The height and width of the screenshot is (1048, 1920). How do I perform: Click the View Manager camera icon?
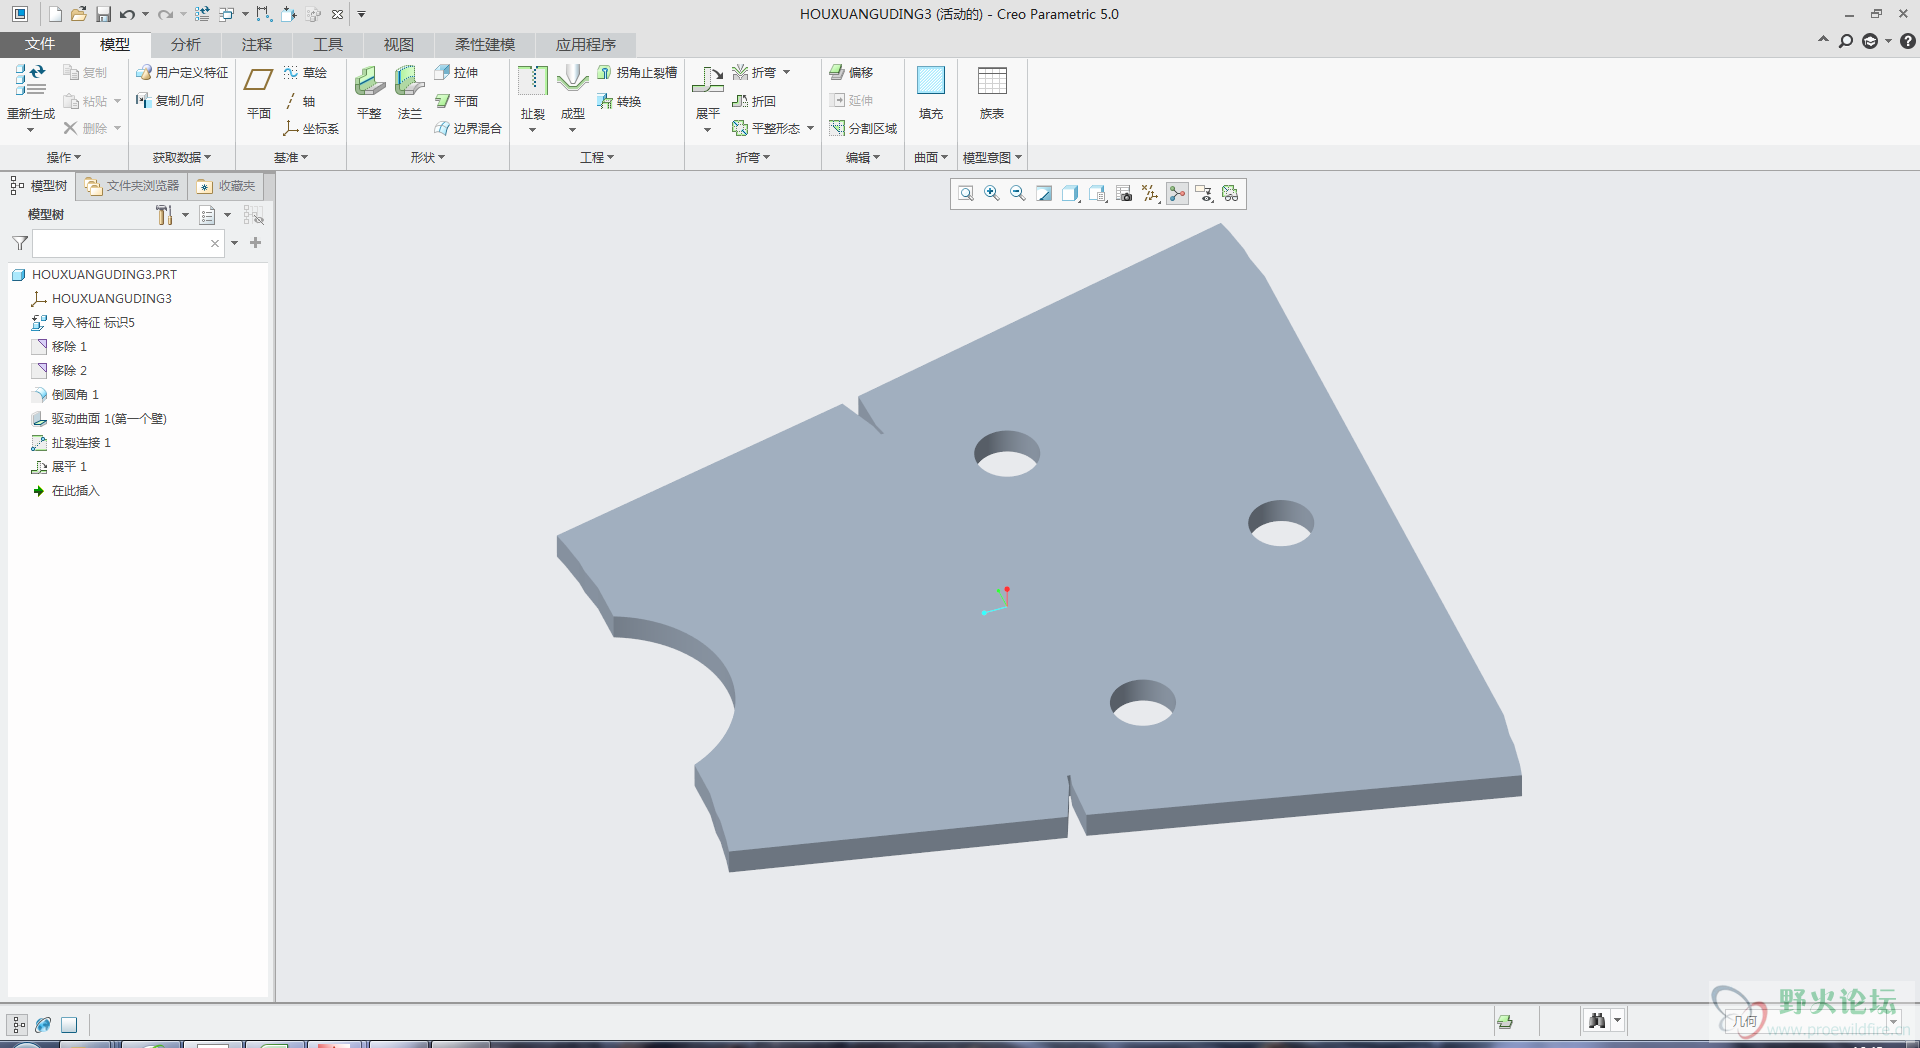(x=1124, y=193)
